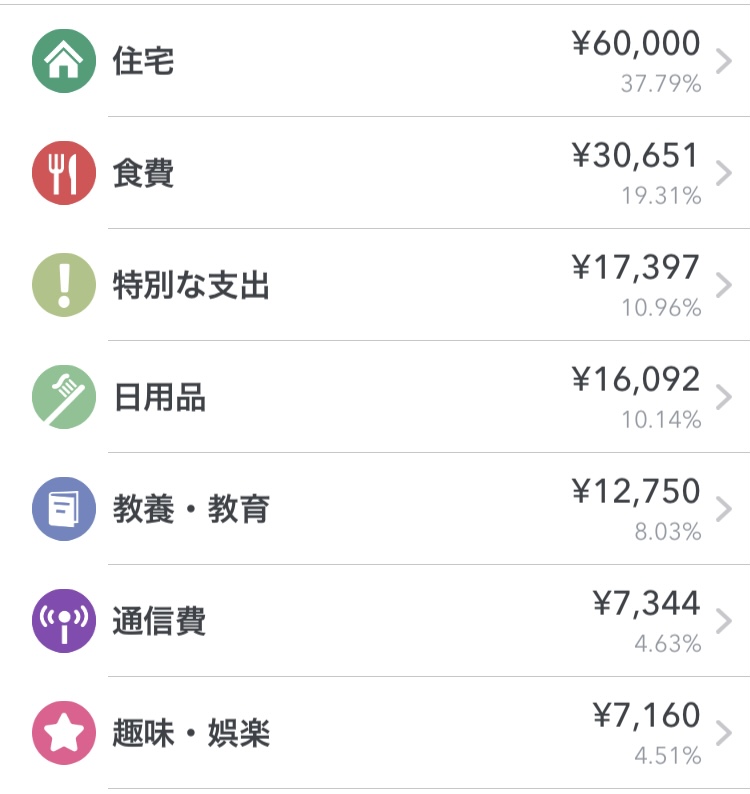Tap the toothbrush daily goods icon
This screenshot has height=794, width=750.
[64, 397]
